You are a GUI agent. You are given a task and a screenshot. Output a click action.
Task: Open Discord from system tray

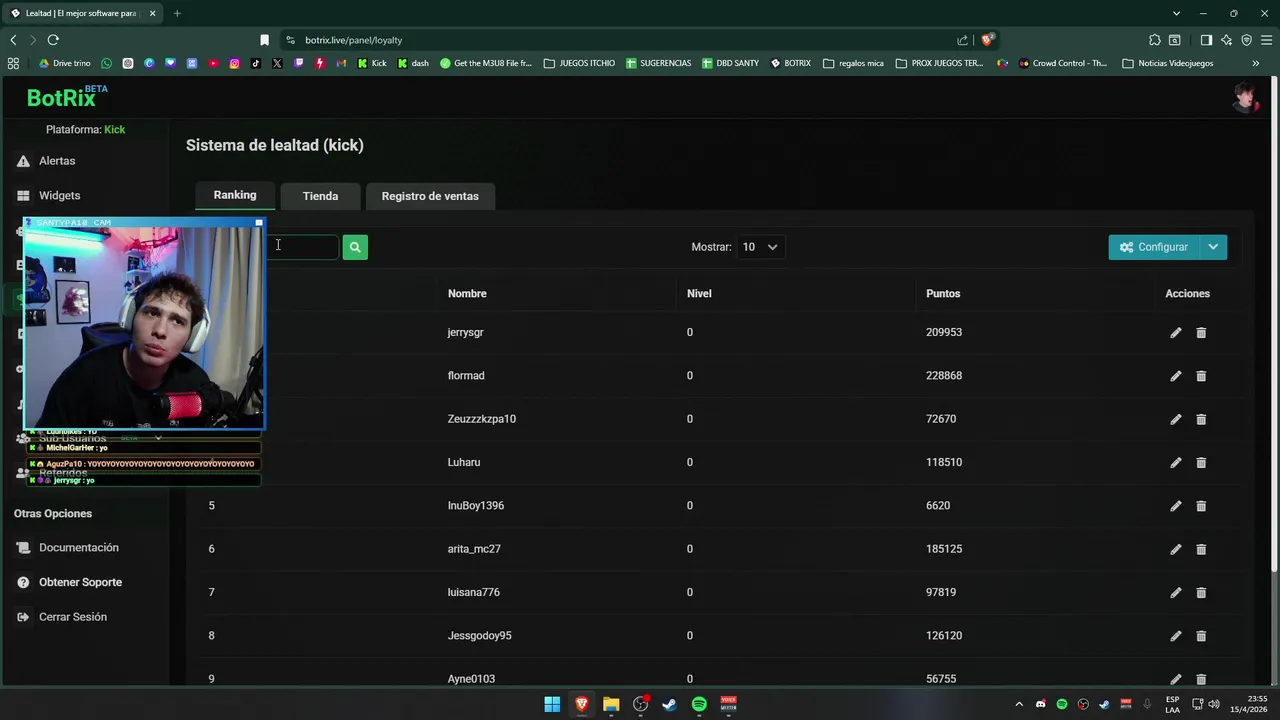[x=1041, y=704]
